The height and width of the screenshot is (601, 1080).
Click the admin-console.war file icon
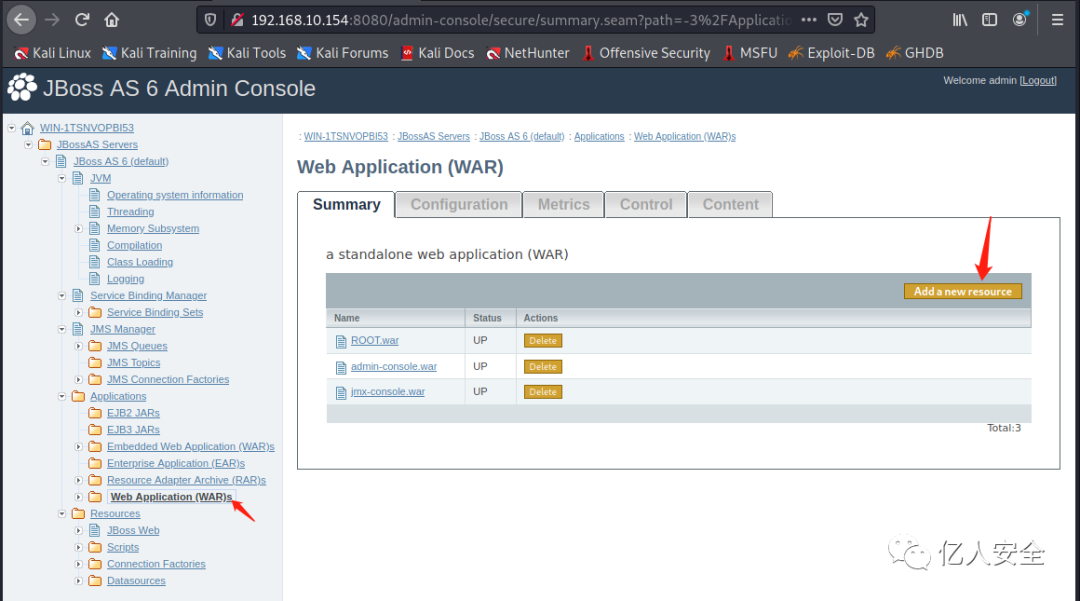pyautogui.click(x=341, y=368)
